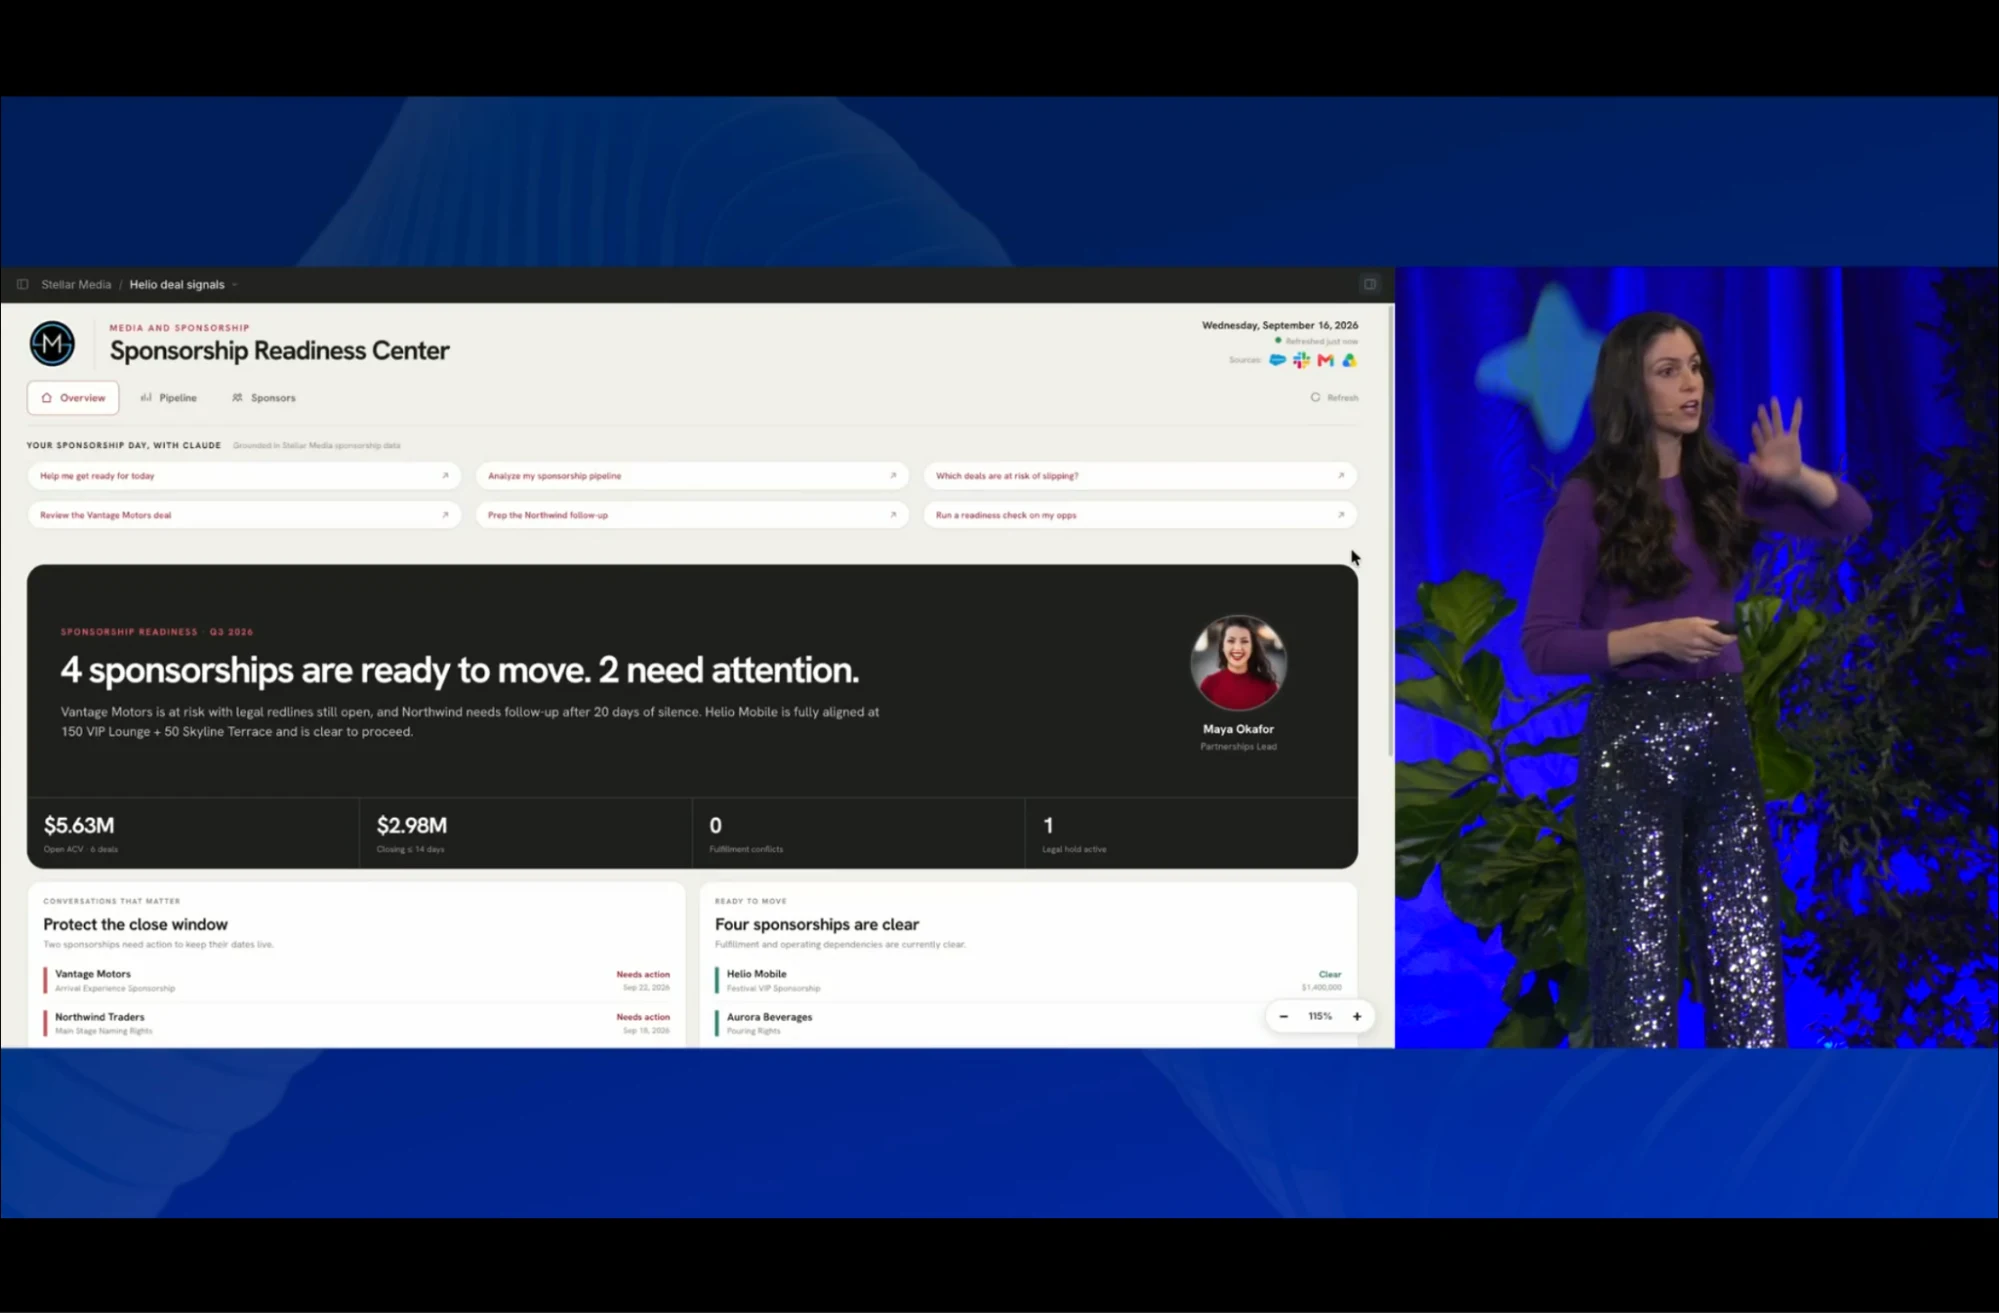
Task: Select the Overview tab
Action: pyautogui.click(x=73, y=397)
